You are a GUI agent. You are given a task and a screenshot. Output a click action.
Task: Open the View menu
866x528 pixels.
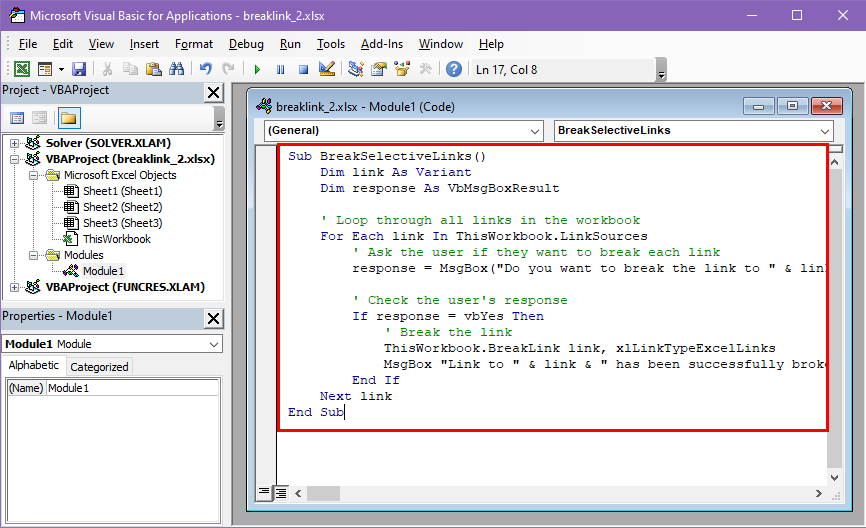click(x=101, y=44)
